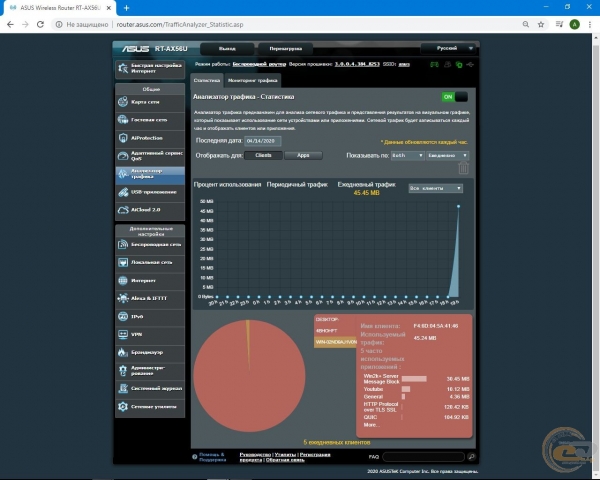Open Quick Internet Setup sidebar icon

coord(123,69)
